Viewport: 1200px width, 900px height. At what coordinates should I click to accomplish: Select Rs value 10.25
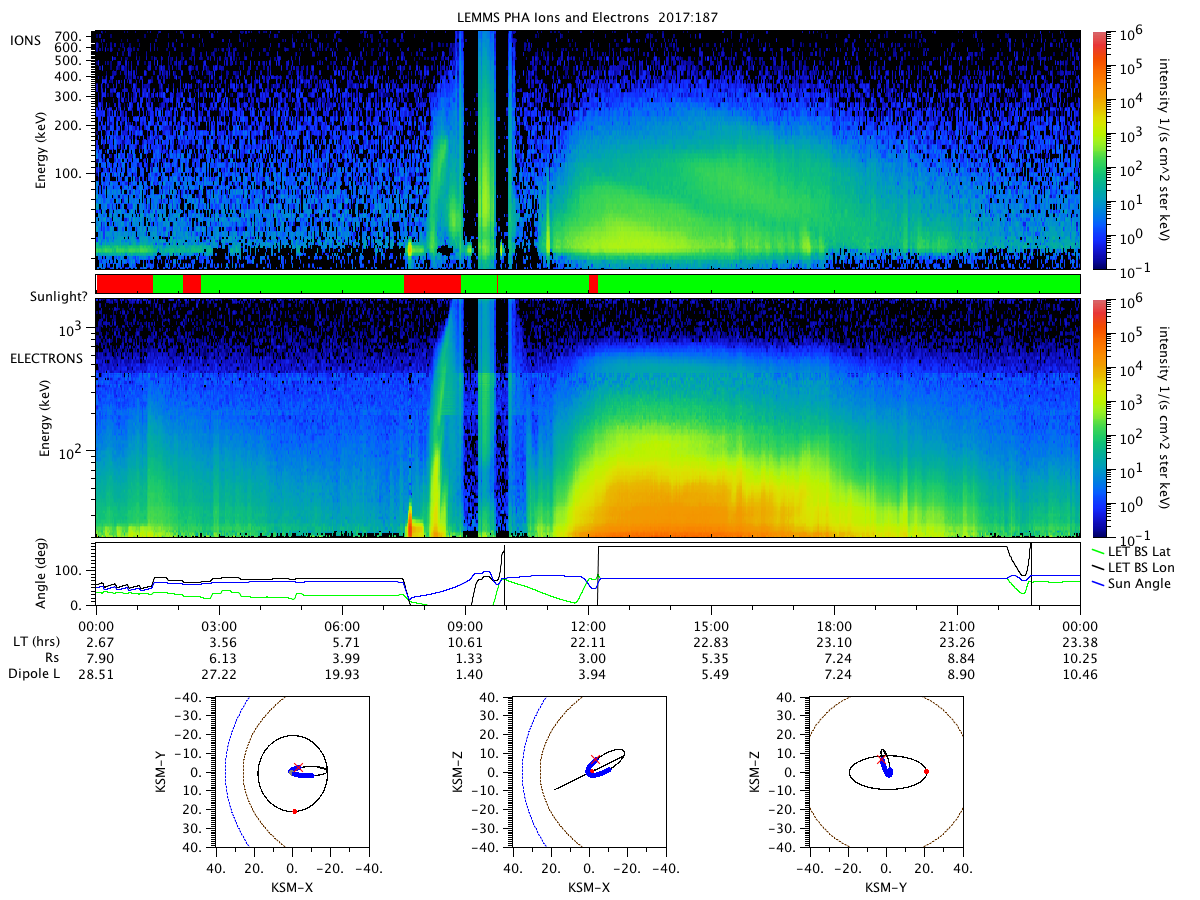coord(1080,658)
